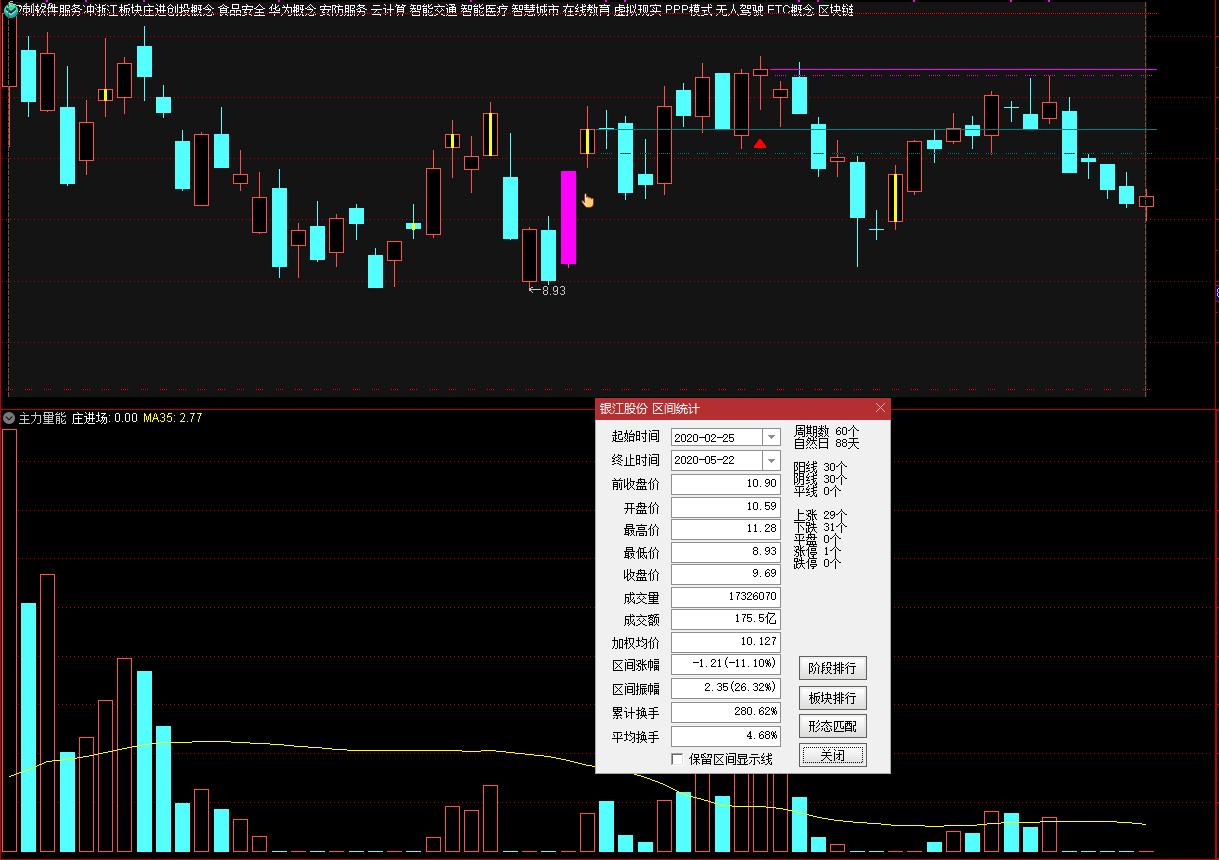Click the 在线教育 concept tag
Screen dimensions: 1219x860
click(586, 10)
